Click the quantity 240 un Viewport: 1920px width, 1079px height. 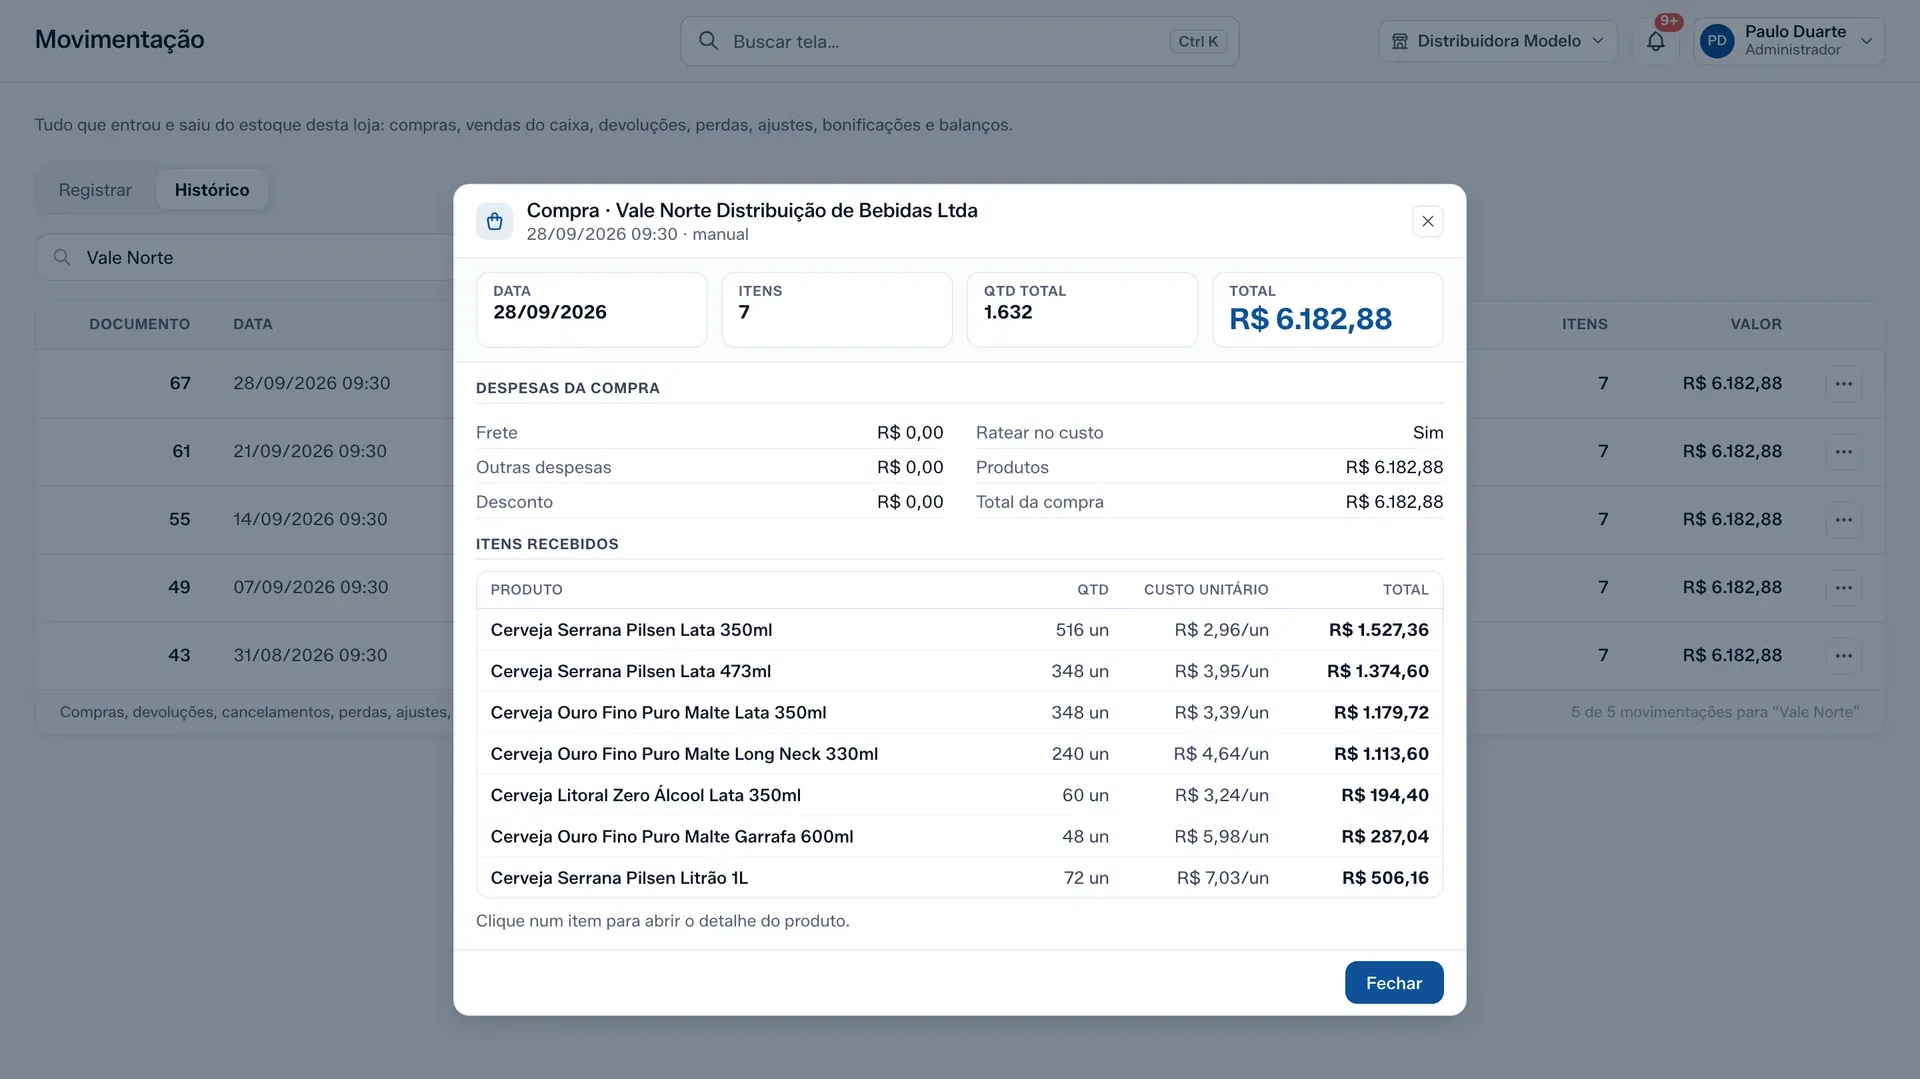(x=1080, y=754)
